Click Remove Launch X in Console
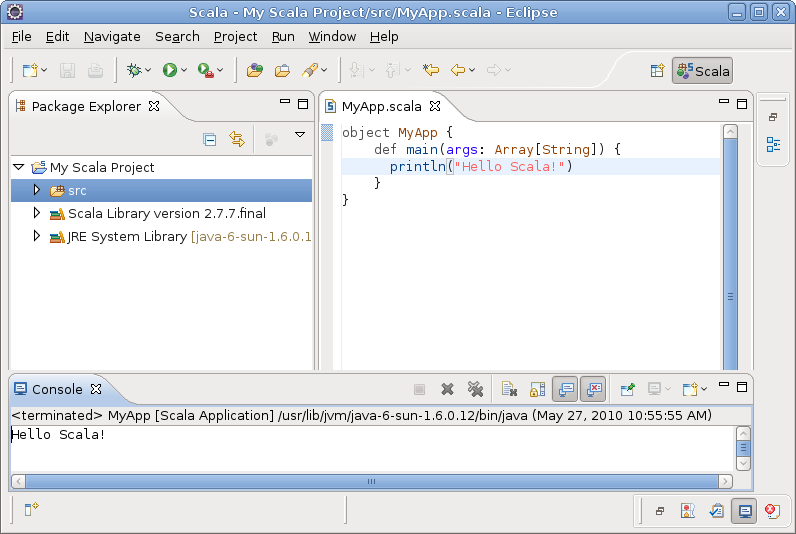This screenshot has width=796, height=534. click(447, 389)
